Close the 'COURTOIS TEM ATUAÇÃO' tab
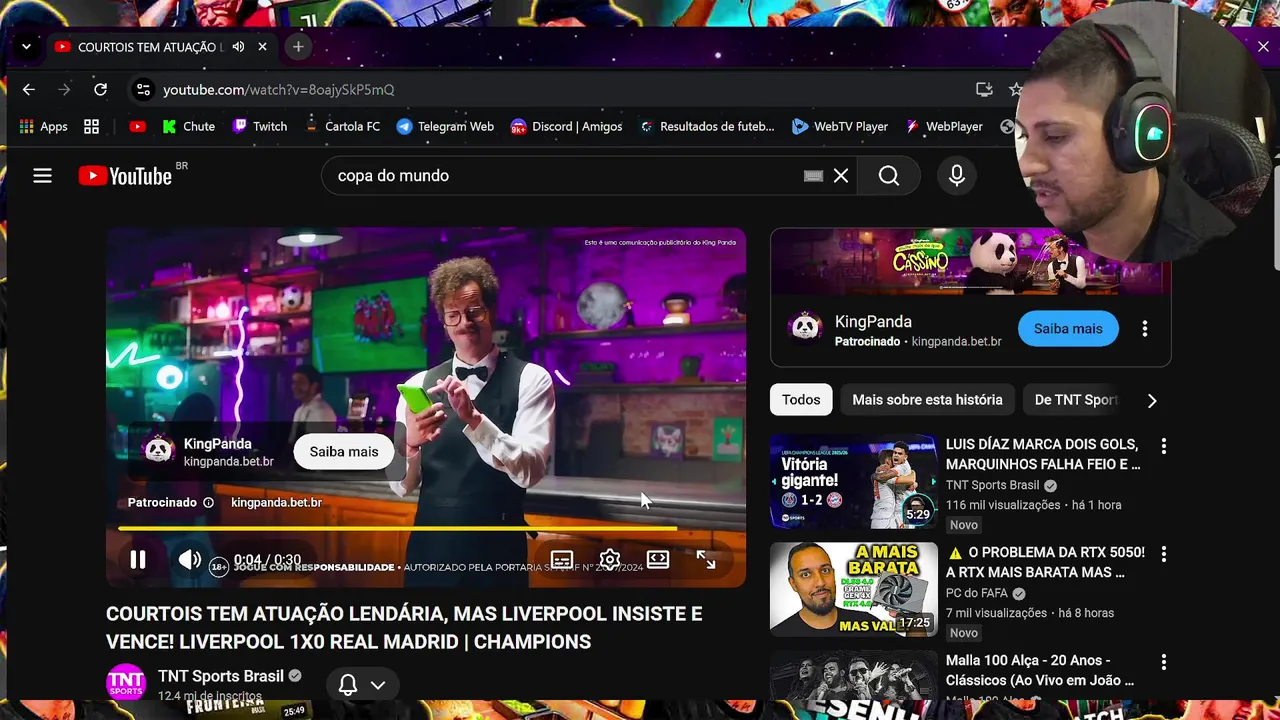Screen dimensions: 1280x720 click(x=262, y=47)
